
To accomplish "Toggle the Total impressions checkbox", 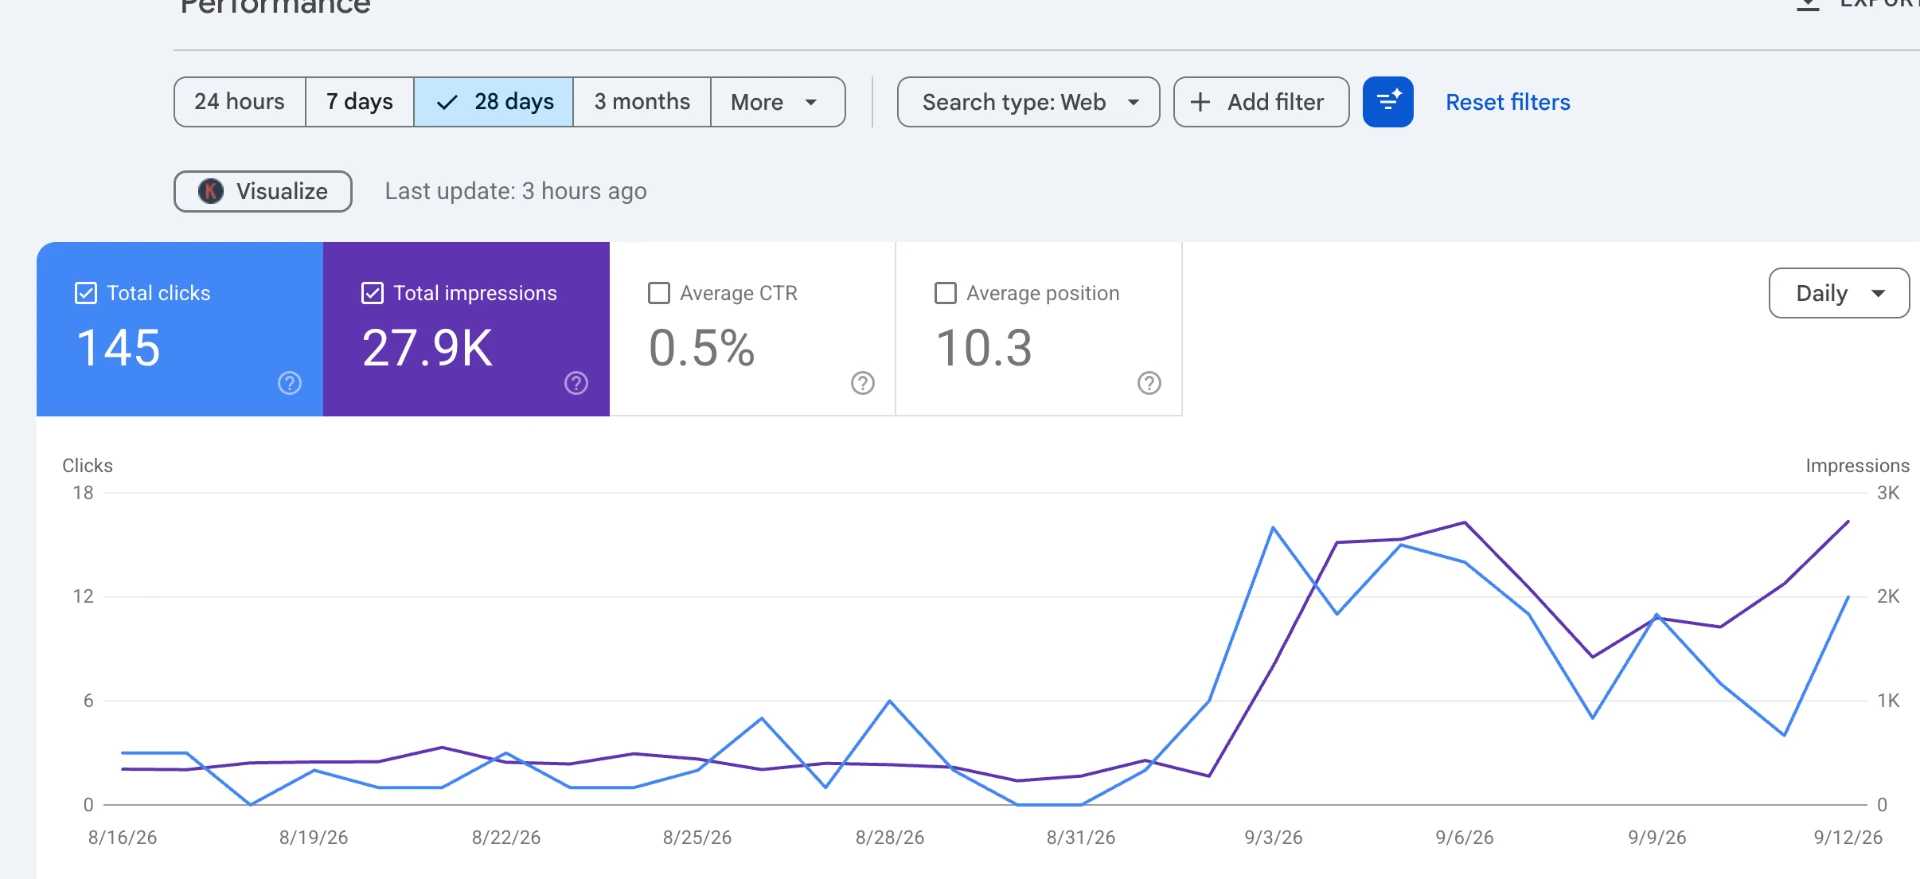I will [x=372, y=293].
